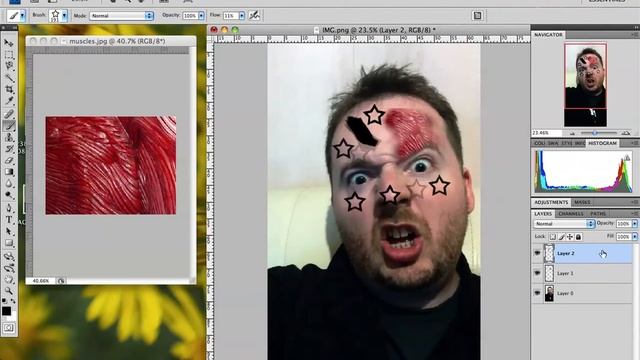Click layer Opacity value field

(623, 224)
